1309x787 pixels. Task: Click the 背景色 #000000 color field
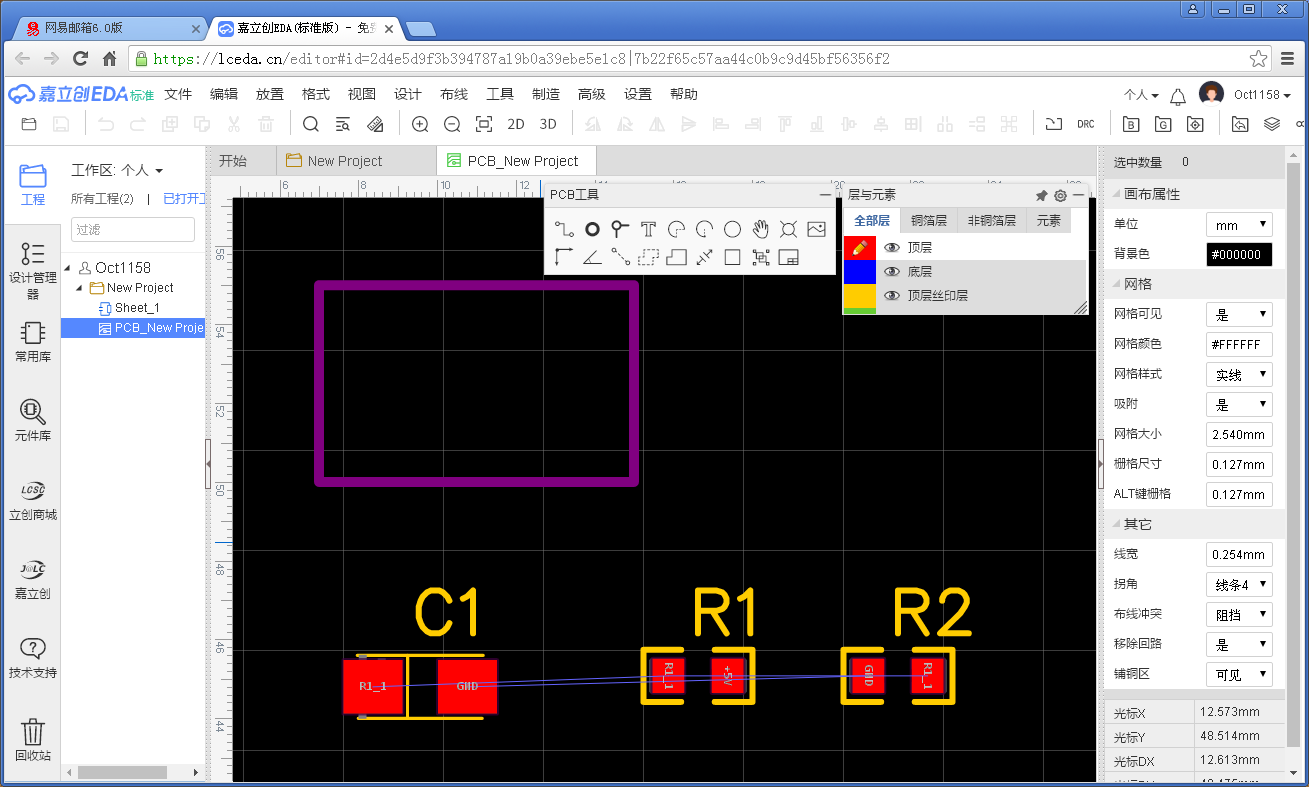(x=1239, y=254)
